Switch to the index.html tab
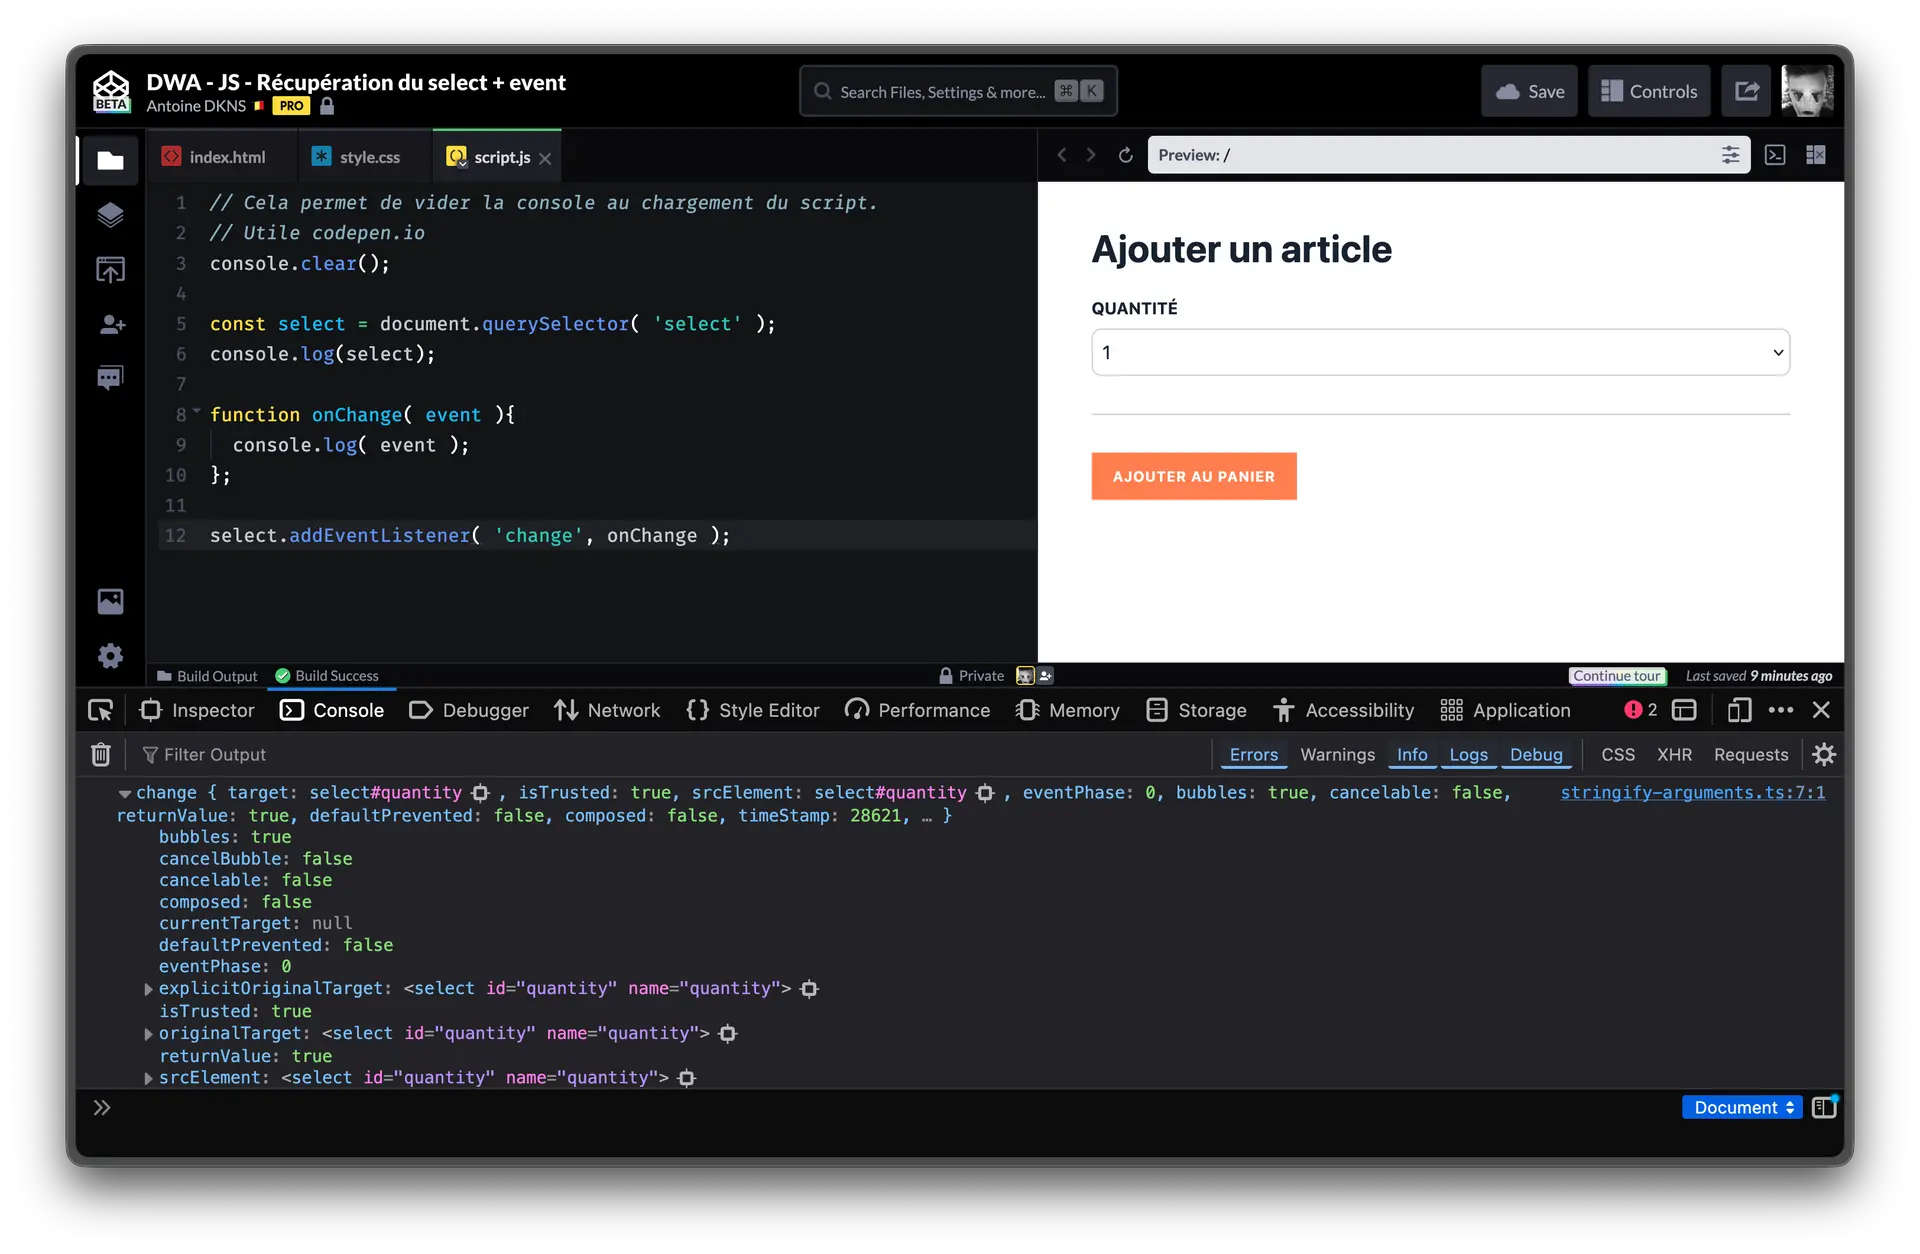Viewport: 1920px width, 1254px height. pyautogui.click(x=216, y=157)
